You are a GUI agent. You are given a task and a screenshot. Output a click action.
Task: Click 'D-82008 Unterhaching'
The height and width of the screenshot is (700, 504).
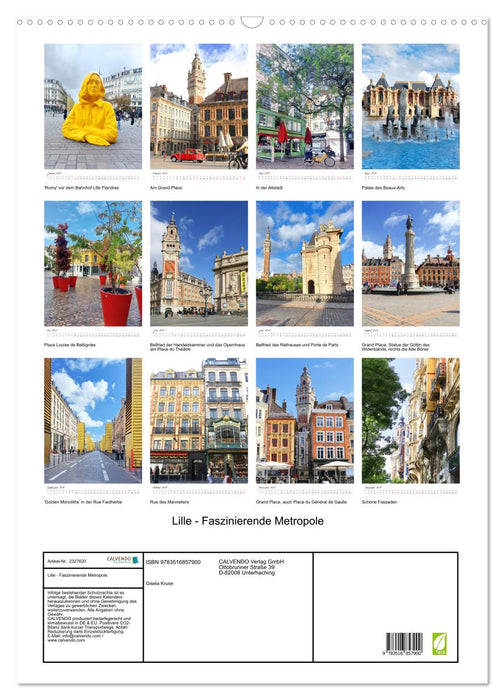246,572
